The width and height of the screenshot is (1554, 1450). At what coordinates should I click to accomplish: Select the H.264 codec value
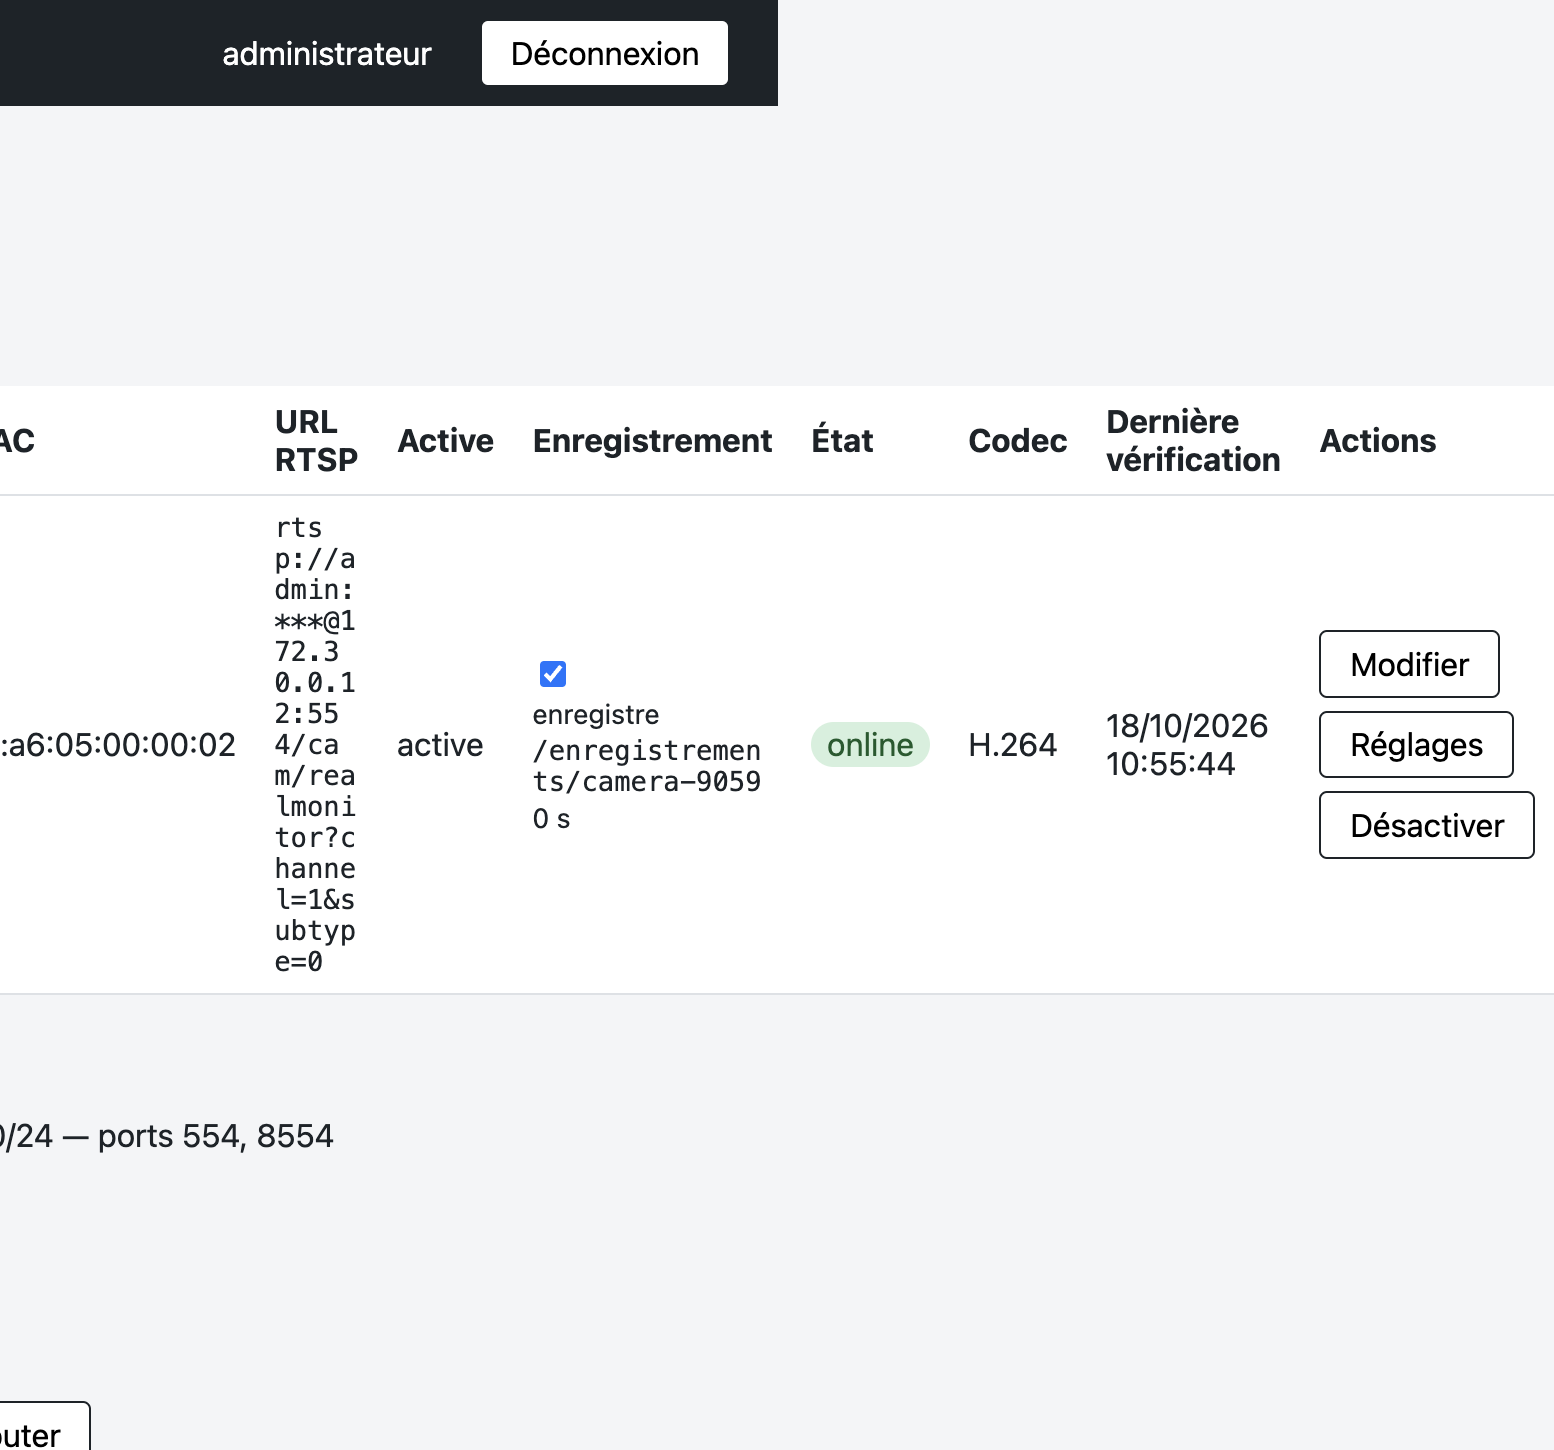1012,745
